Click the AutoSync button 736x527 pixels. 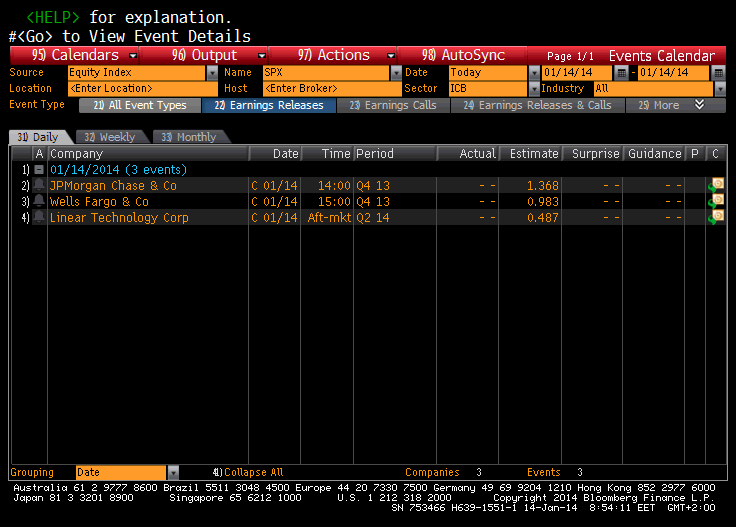(462, 55)
